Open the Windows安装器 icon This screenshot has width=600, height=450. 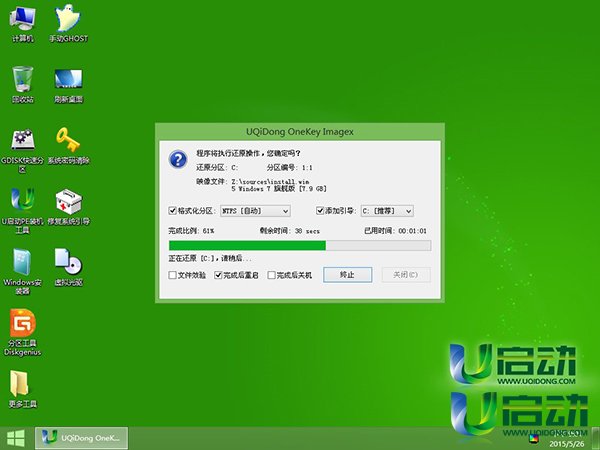click(23, 271)
